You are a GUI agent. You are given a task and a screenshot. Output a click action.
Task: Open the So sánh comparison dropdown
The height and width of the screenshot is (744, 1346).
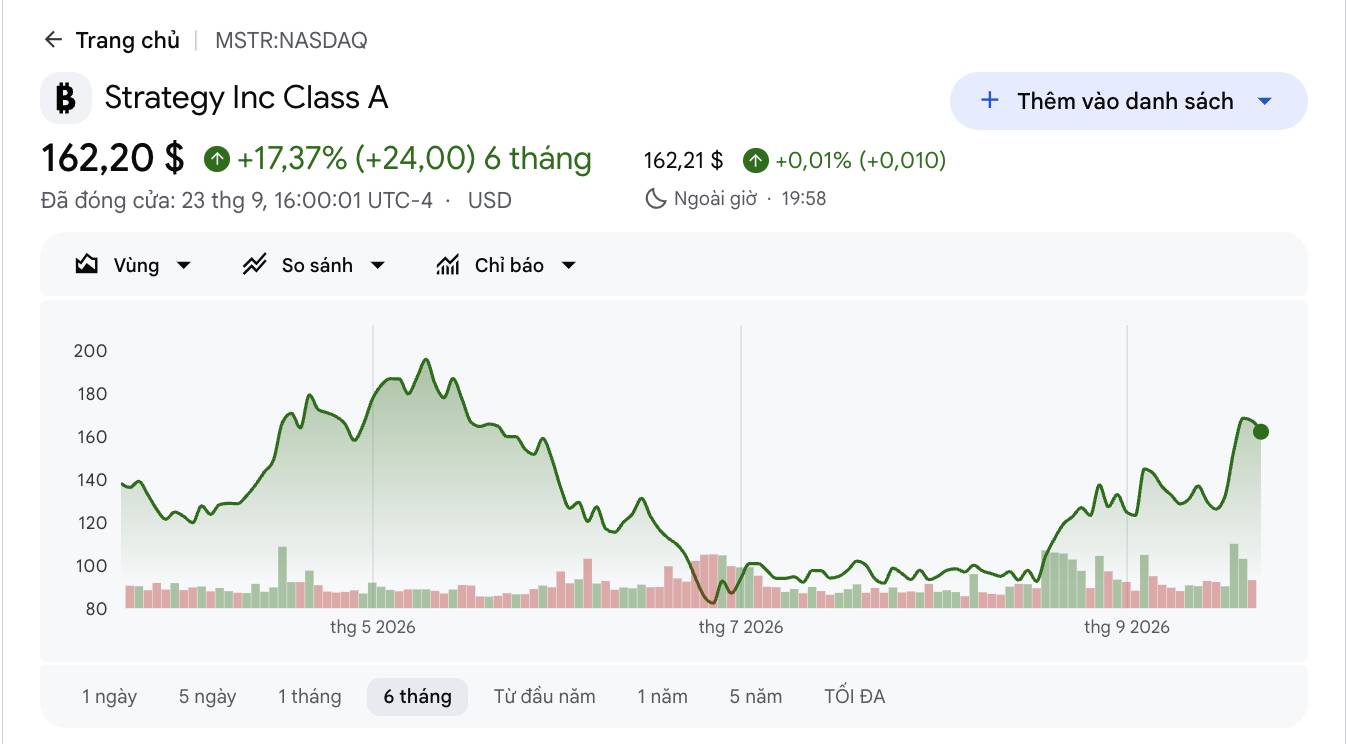(314, 265)
